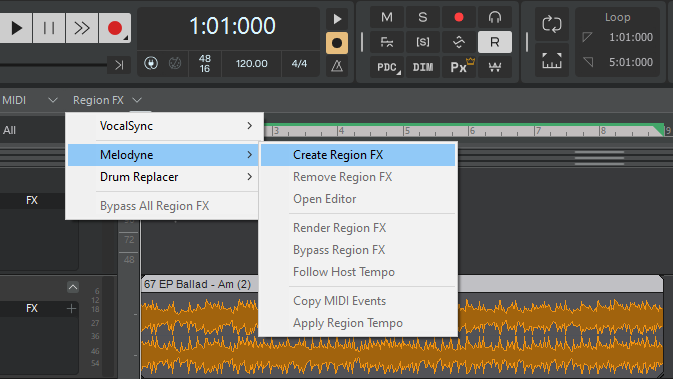
Task: Click the W waveform icon in Mix module
Action: [x=495, y=67]
